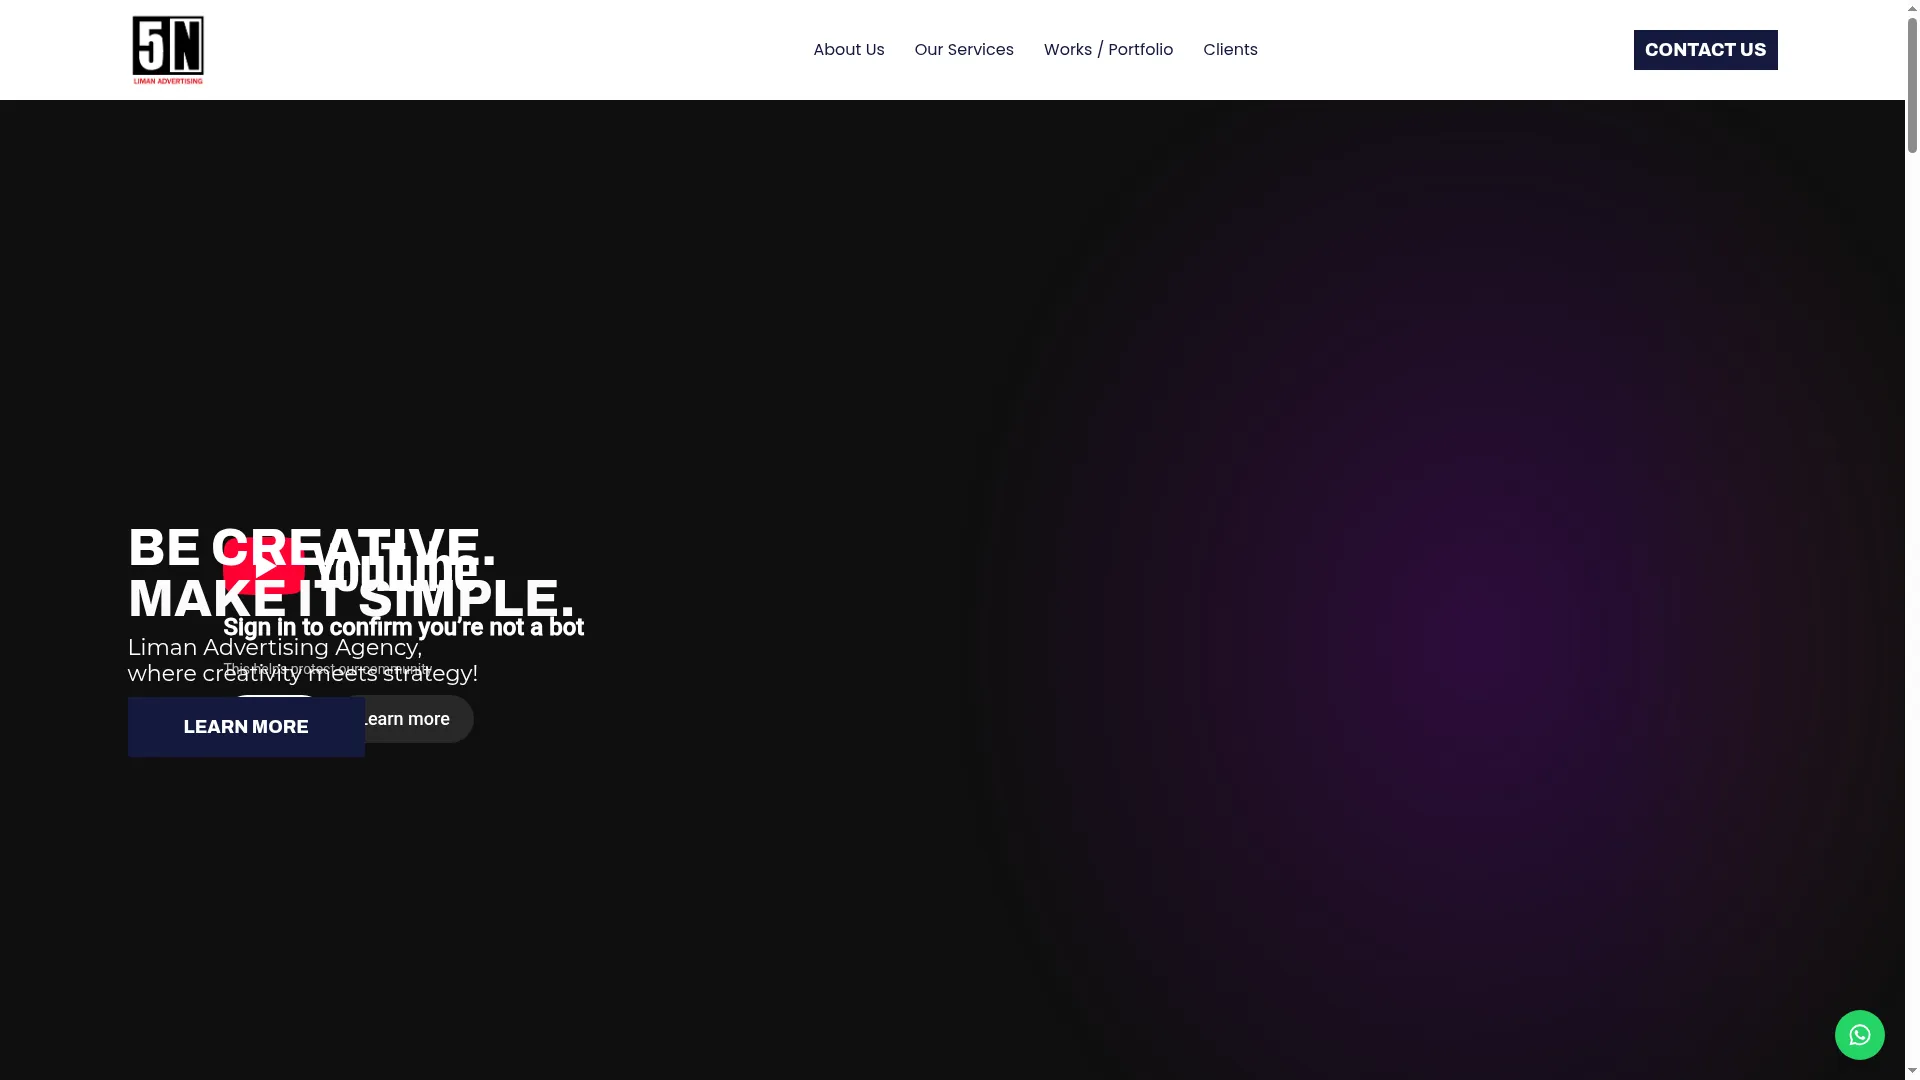Click 'Sign in to confirm you're not a bot'
This screenshot has height=1080, width=1920.
403,627
